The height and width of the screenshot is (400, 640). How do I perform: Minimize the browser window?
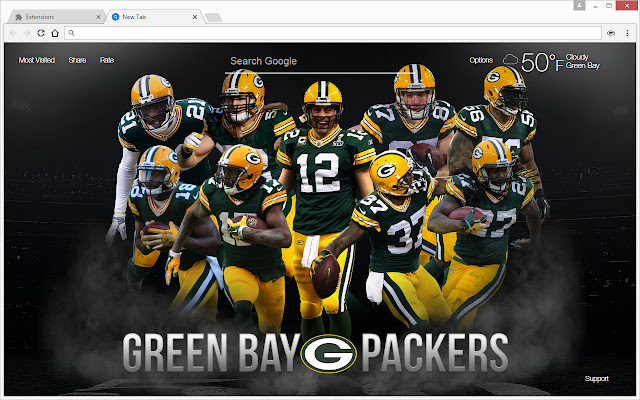[596, 6]
